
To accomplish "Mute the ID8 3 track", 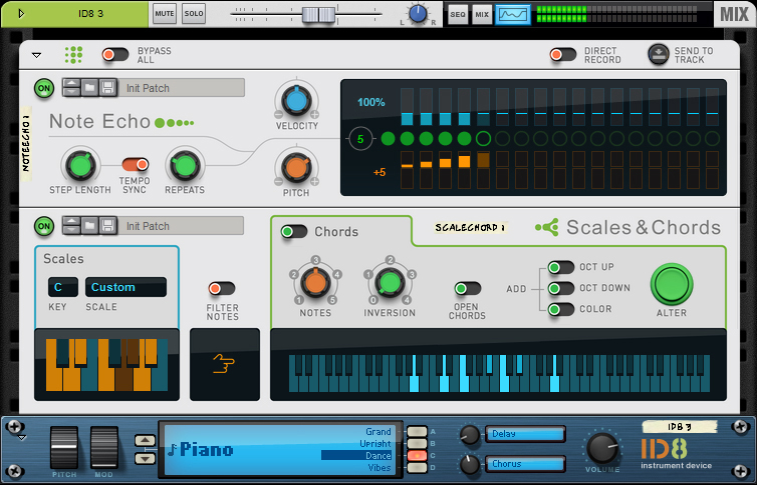I will point(165,14).
